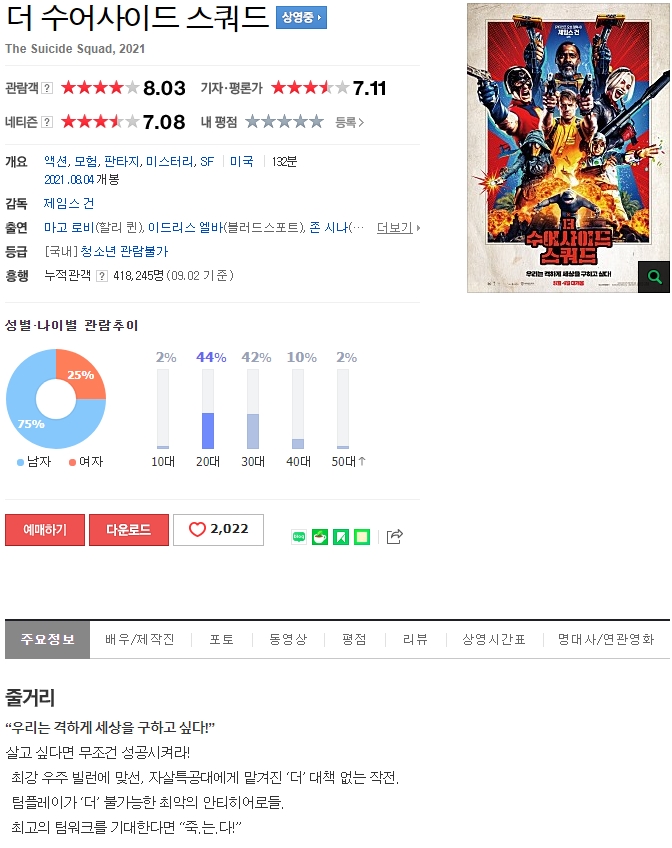The image size is (672, 848).
Task: Click the Naver memo share icon
Action: (362, 536)
